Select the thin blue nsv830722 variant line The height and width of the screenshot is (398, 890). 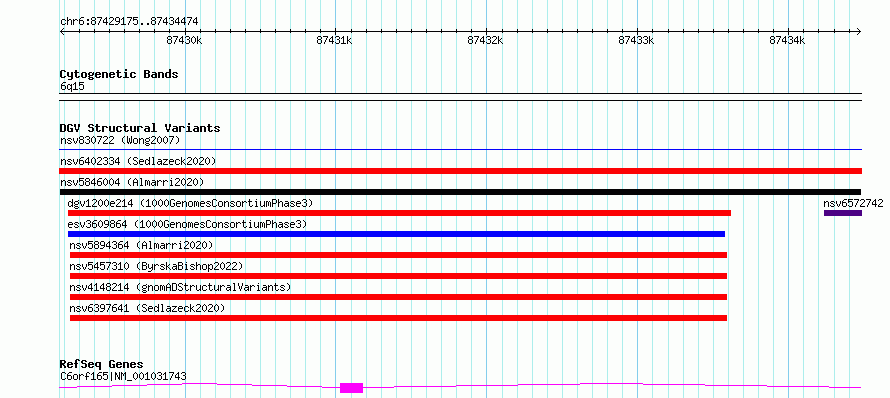[460, 150]
